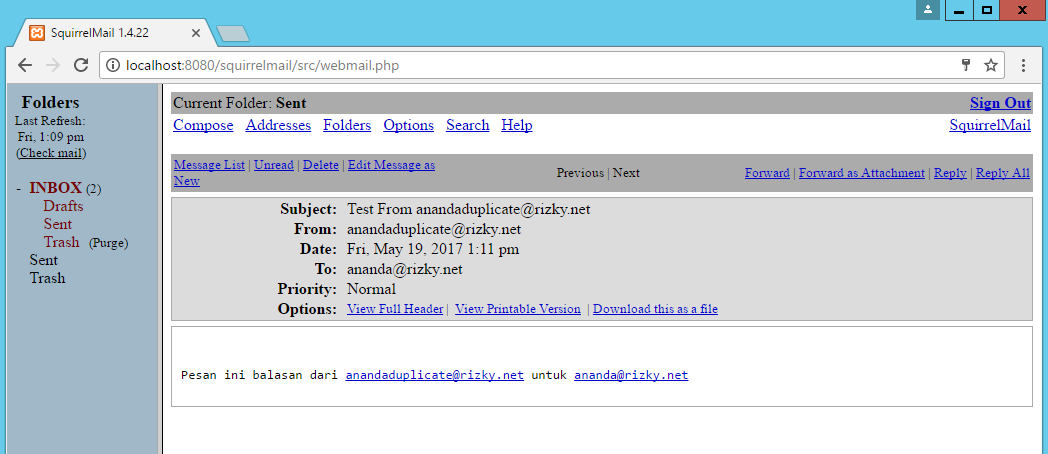Click the Folders heading in left pane
The image size is (1048, 454).
[50, 102]
